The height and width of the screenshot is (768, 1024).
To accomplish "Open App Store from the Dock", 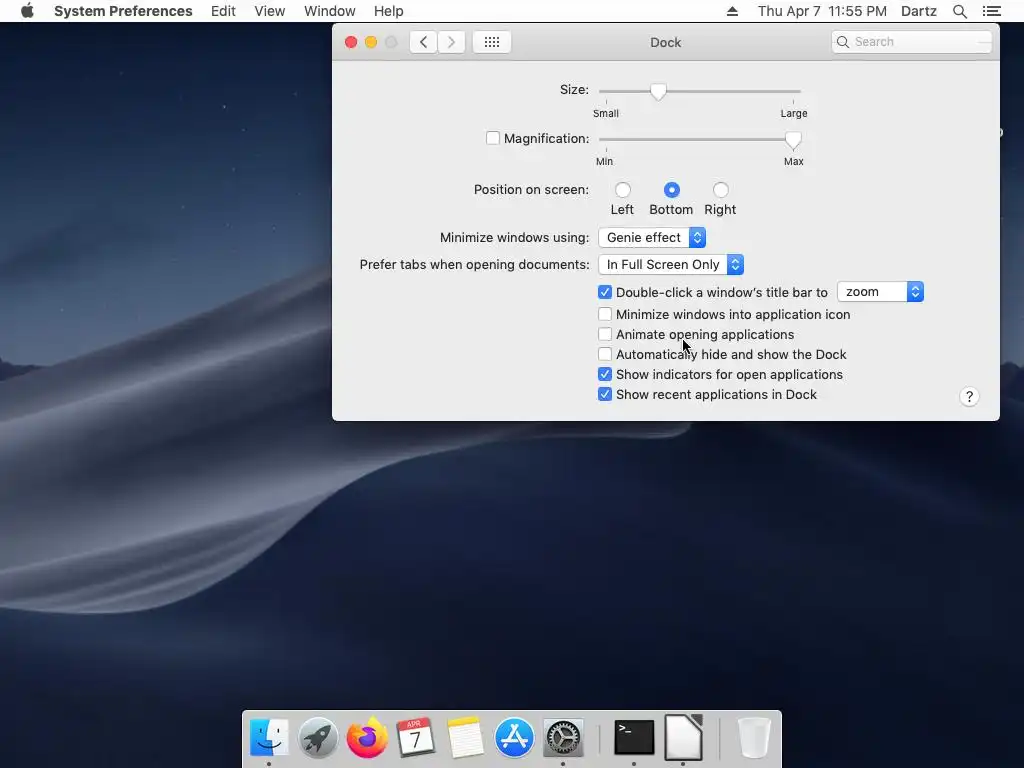I will click(514, 738).
